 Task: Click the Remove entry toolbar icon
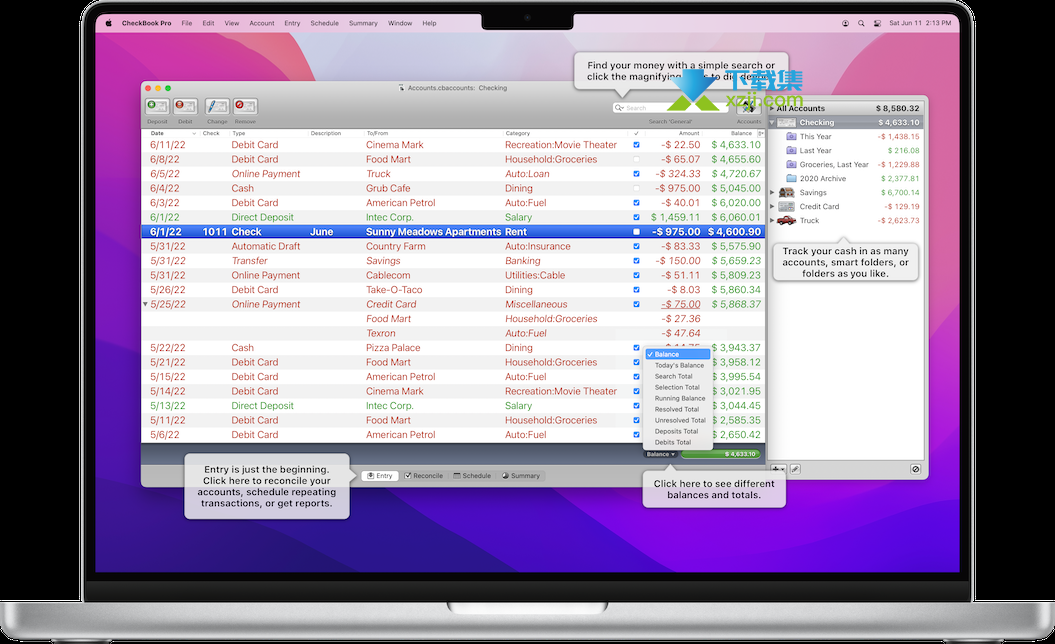[245, 106]
